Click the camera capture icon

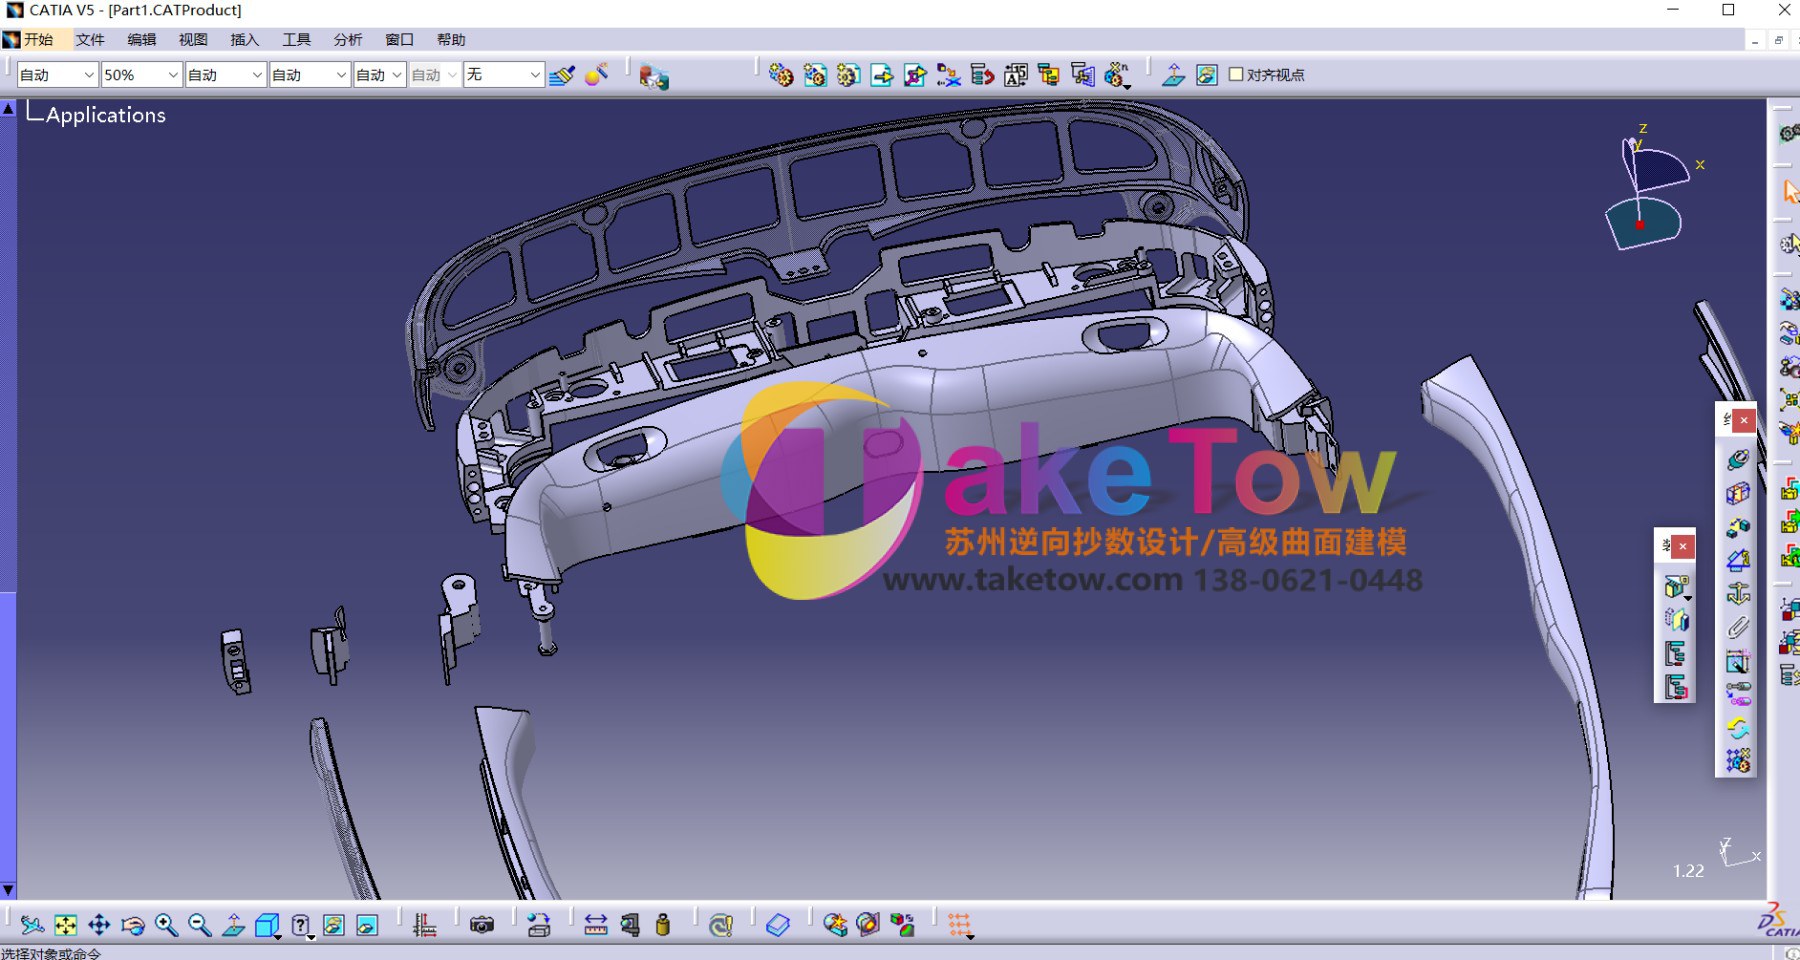click(x=482, y=925)
